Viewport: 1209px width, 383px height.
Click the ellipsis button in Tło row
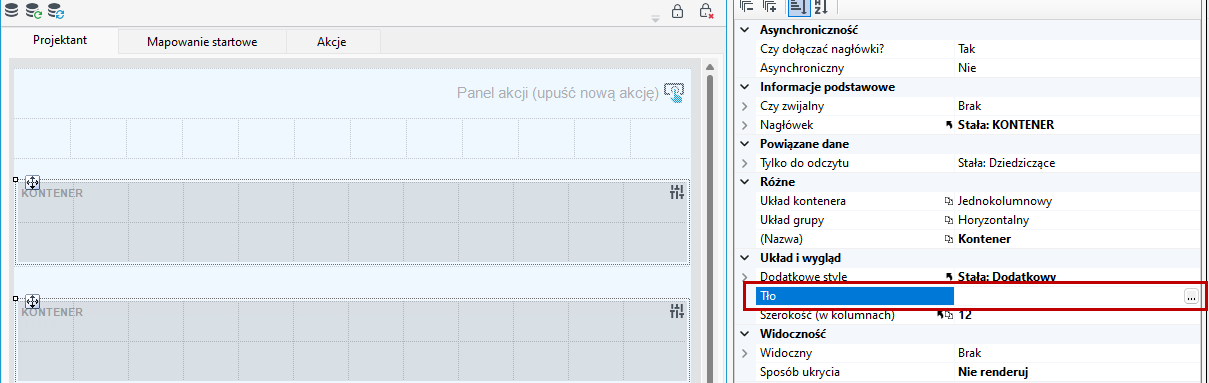click(x=1190, y=296)
